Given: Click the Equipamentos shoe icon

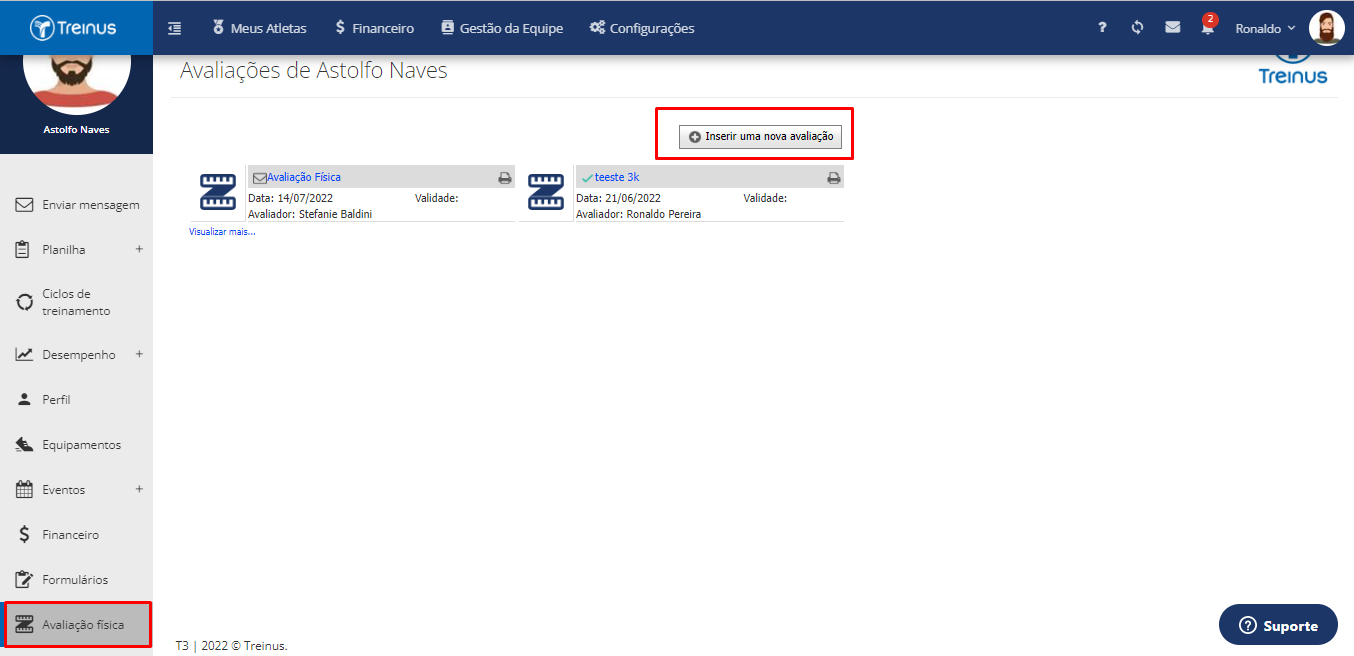Looking at the screenshot, I should (25, 445).
